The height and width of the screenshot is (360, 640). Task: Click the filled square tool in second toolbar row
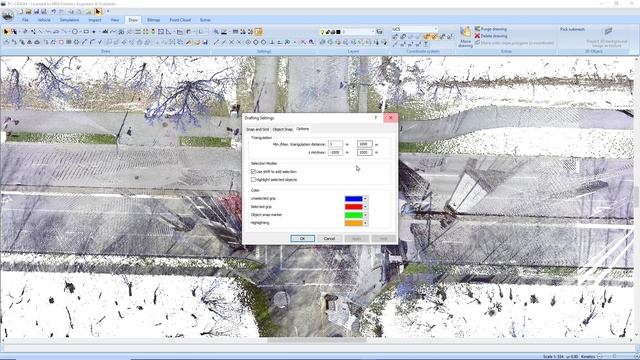[x=69, y=42]
